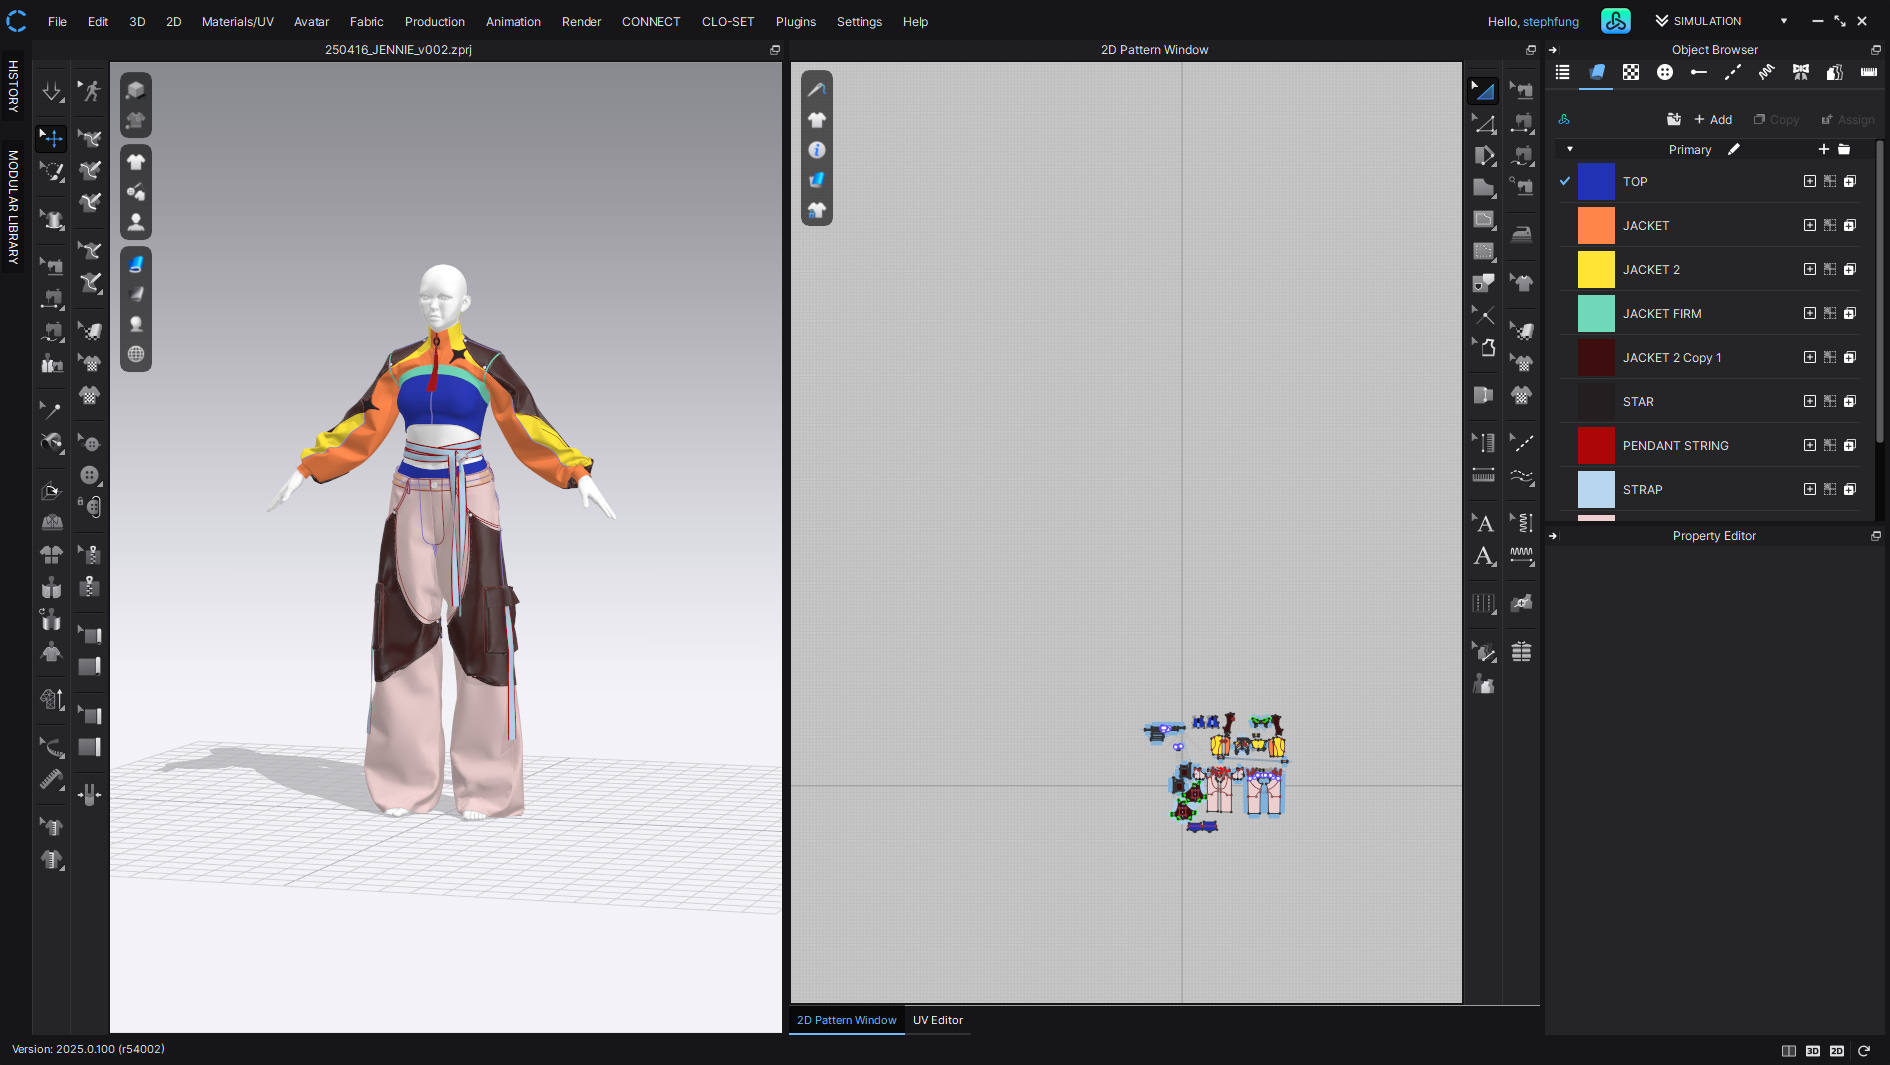Switch to the UV Editor tab
The width and height of the screenshot is (1890, 1065).
[x=937, y=1020]
